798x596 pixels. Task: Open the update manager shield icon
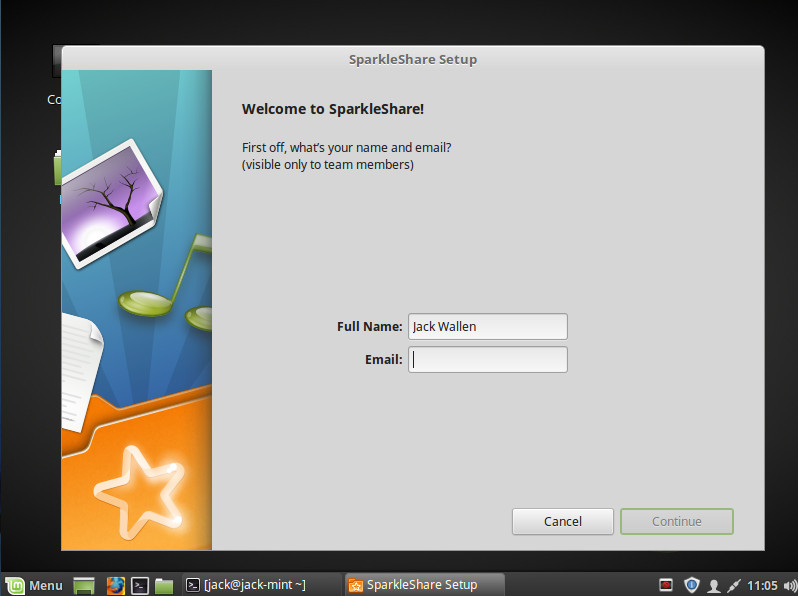tap(691, 585)
